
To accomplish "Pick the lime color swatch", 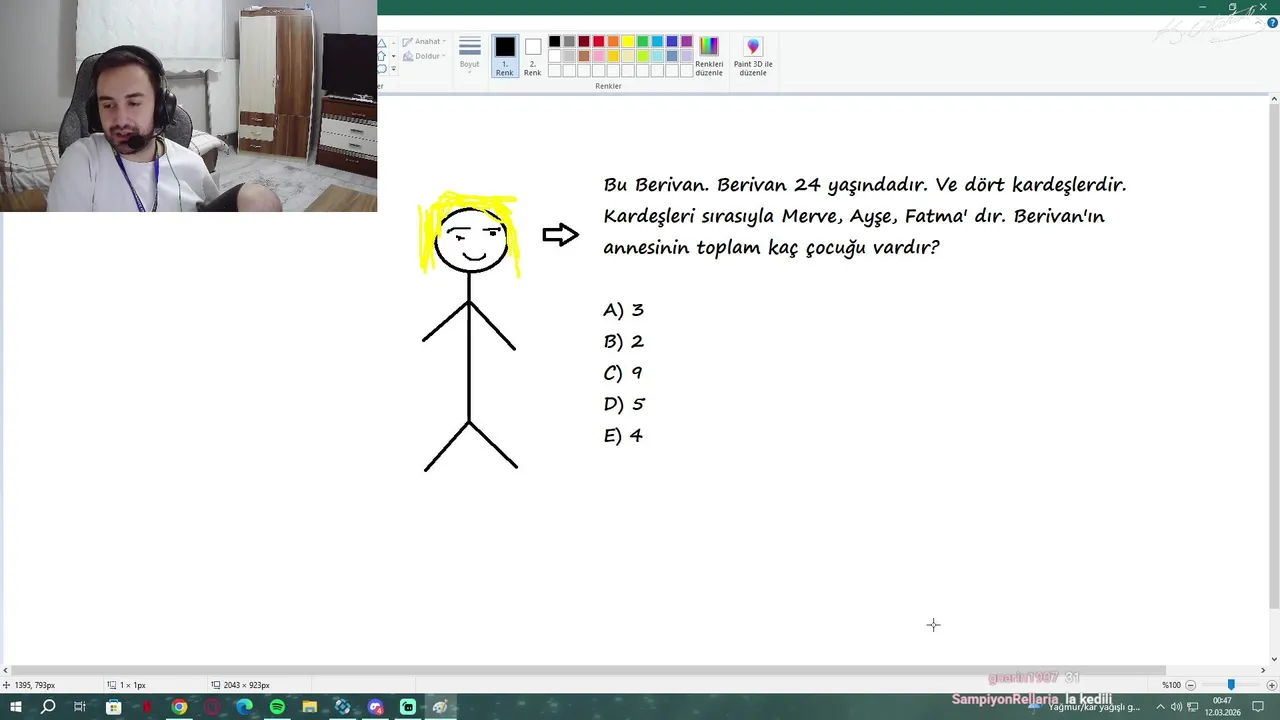I will 642,56.
